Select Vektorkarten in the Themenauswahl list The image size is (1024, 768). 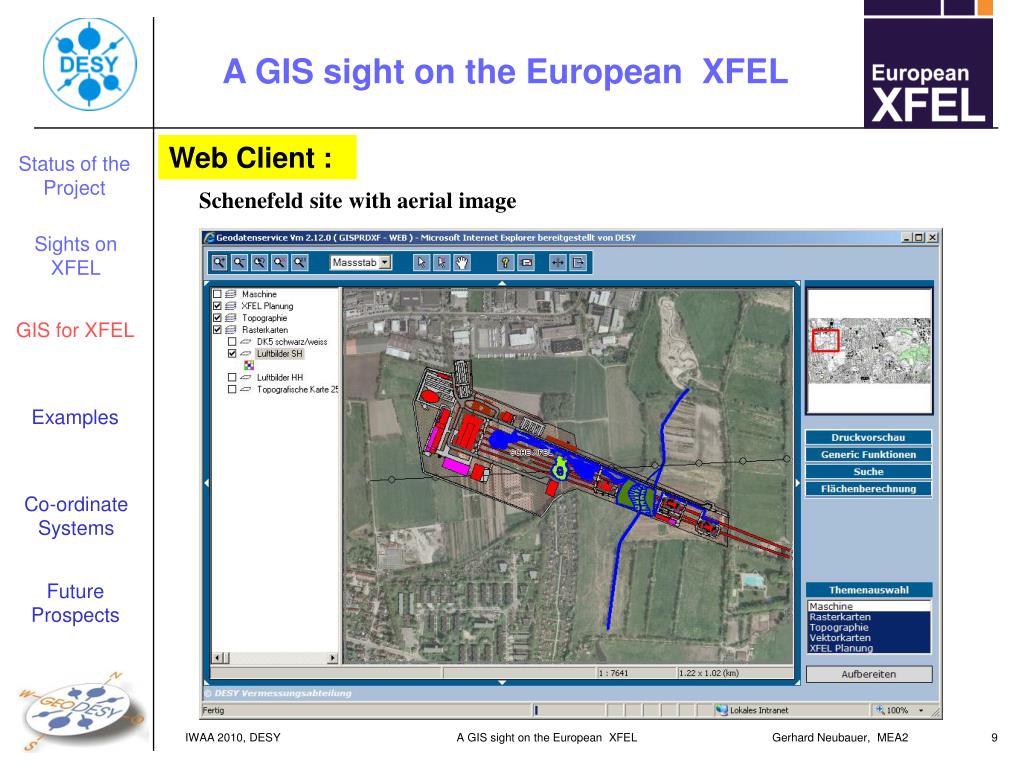(x=840, y=637)
